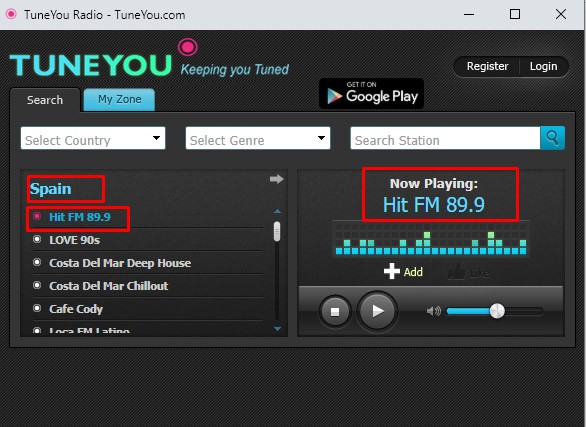Switch to the Search tab
Image resolution: width=586 pixels, height=427 pixels.
coord(45,100)
